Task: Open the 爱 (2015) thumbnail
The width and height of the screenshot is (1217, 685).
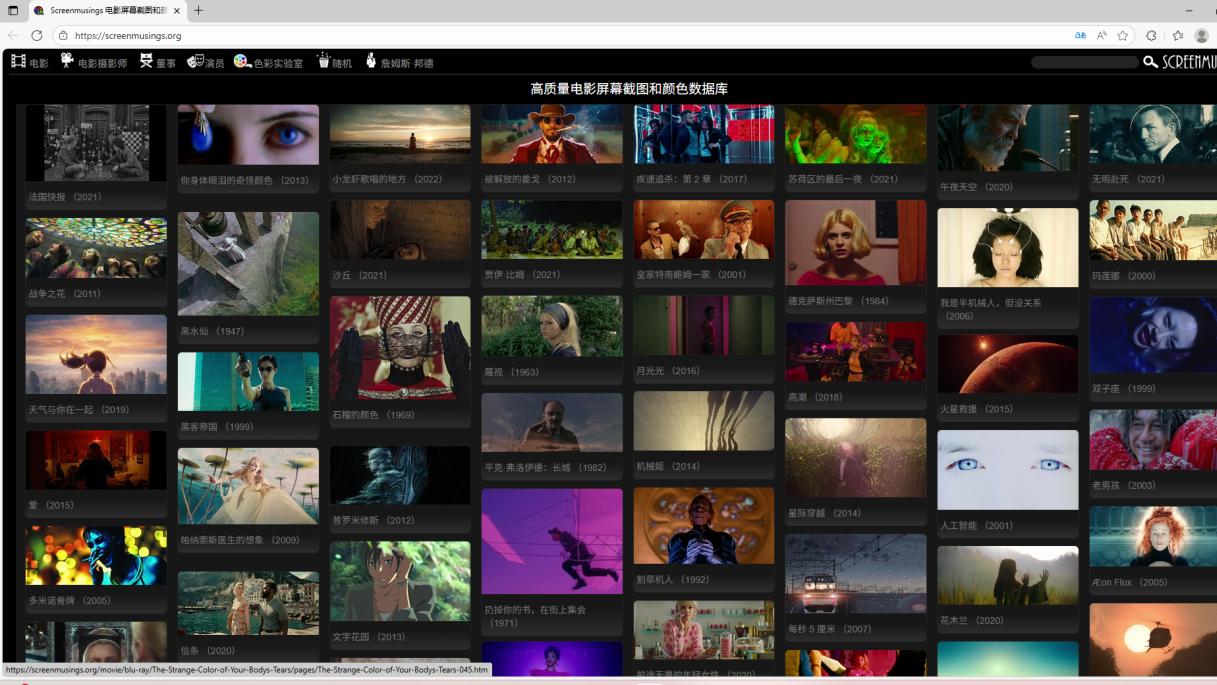Action: click(x=96, y=460)
